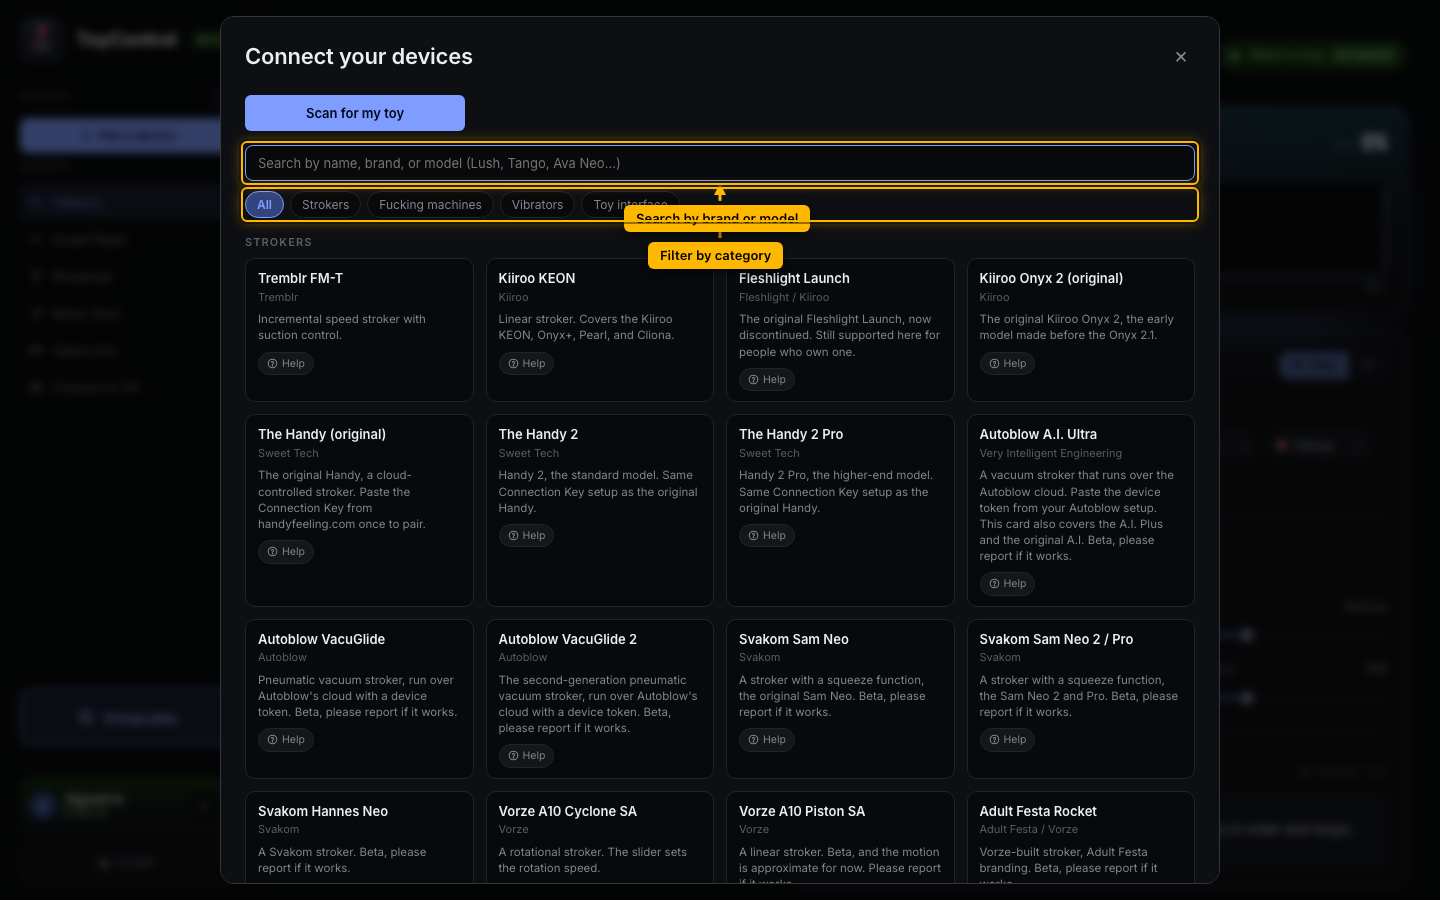This screenshot has height=900, width=1440.
Task: Open Help for Kiiroo KEON
Action: coord(526,364)
